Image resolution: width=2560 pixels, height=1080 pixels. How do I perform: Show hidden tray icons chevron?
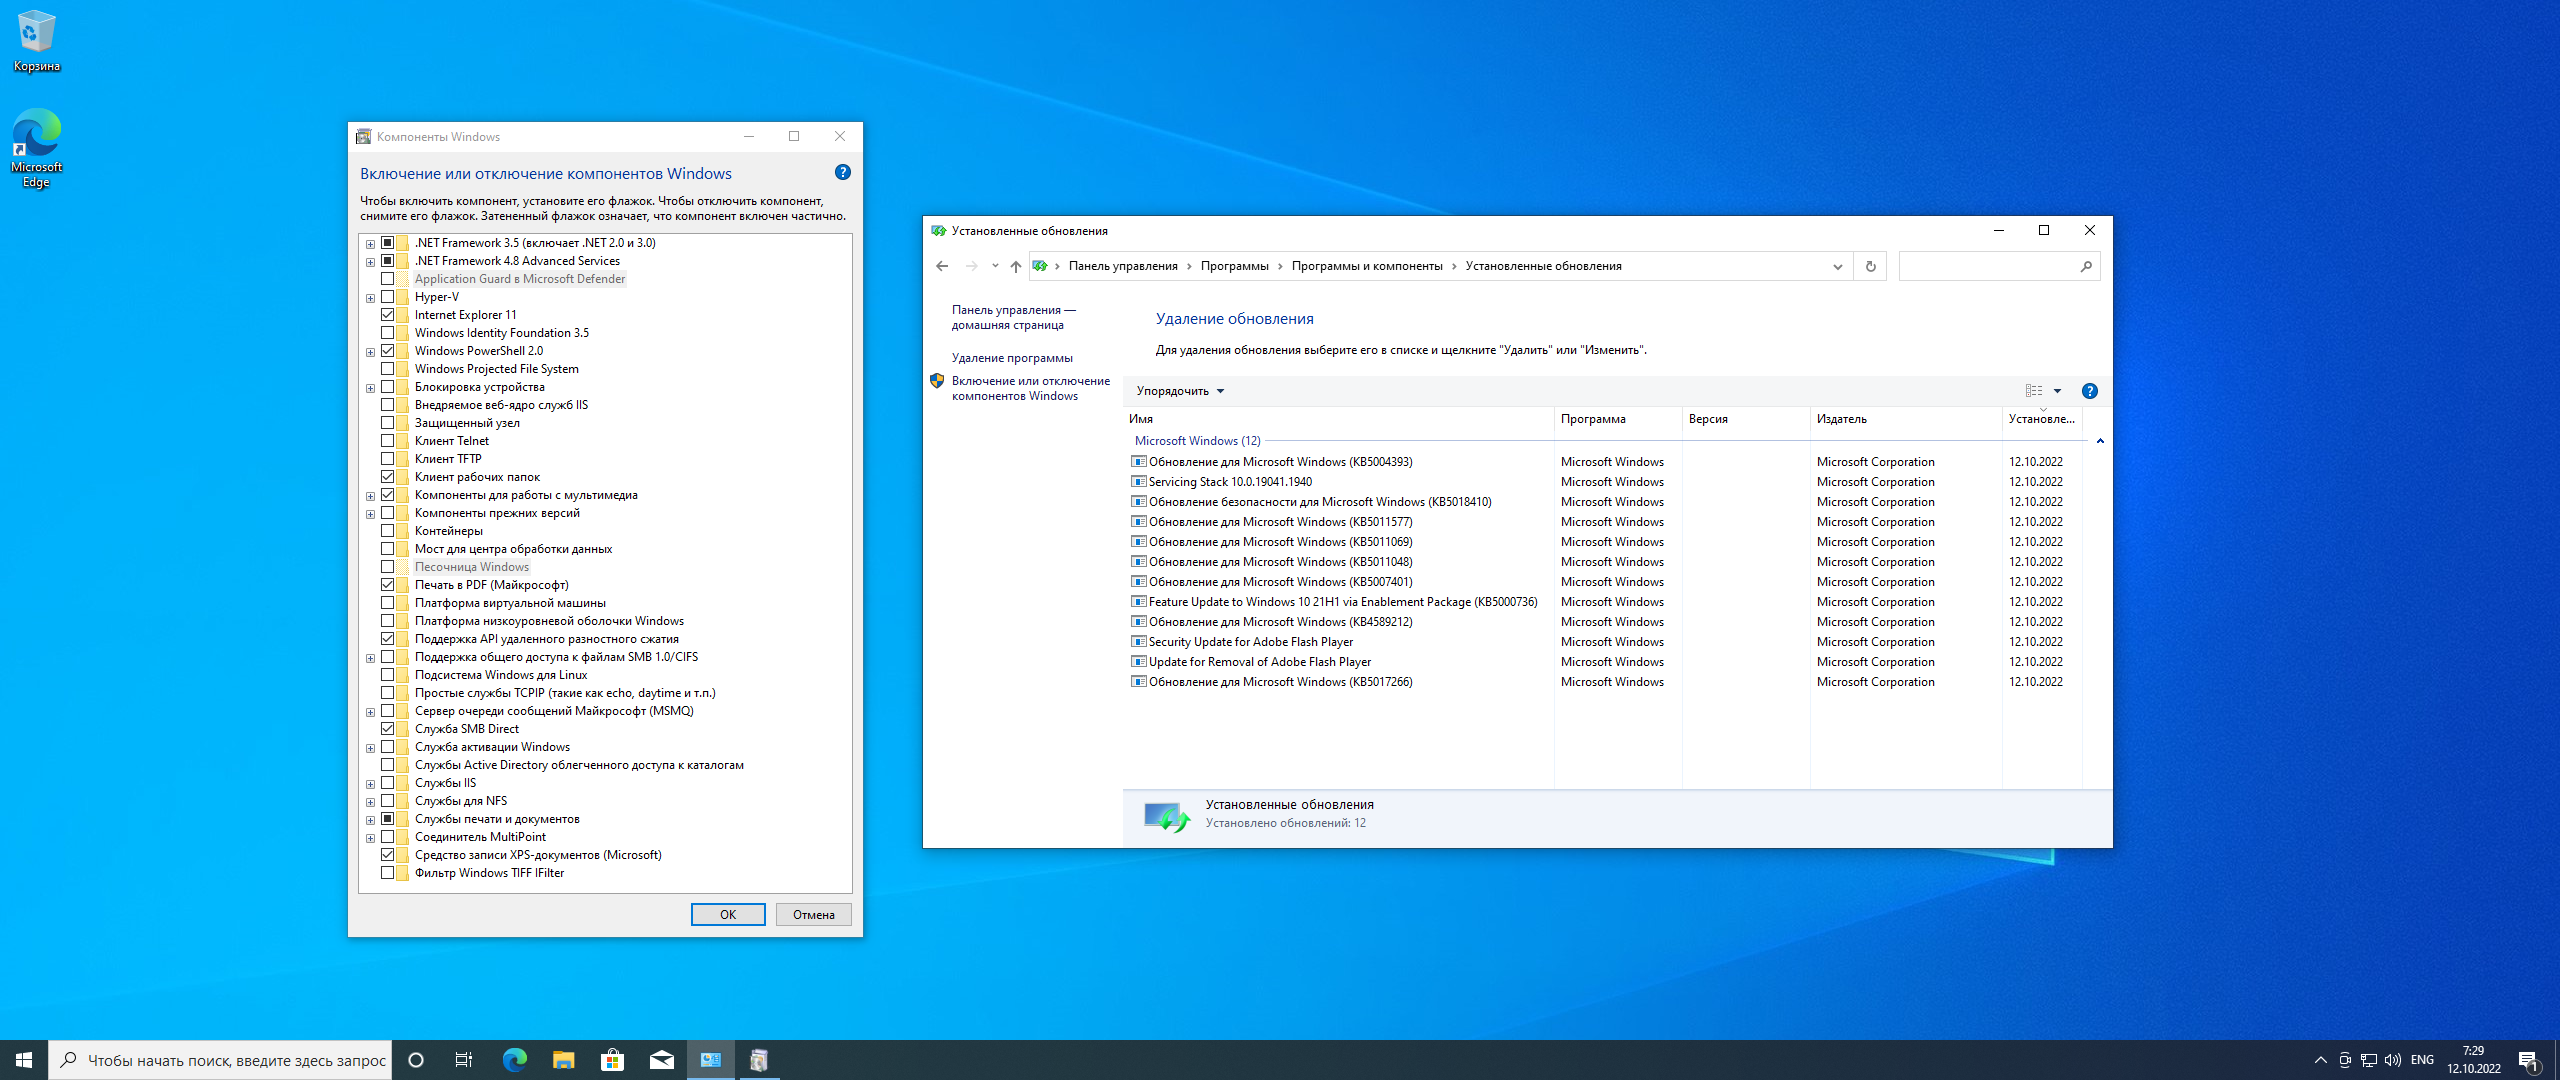point(2320,1060)
